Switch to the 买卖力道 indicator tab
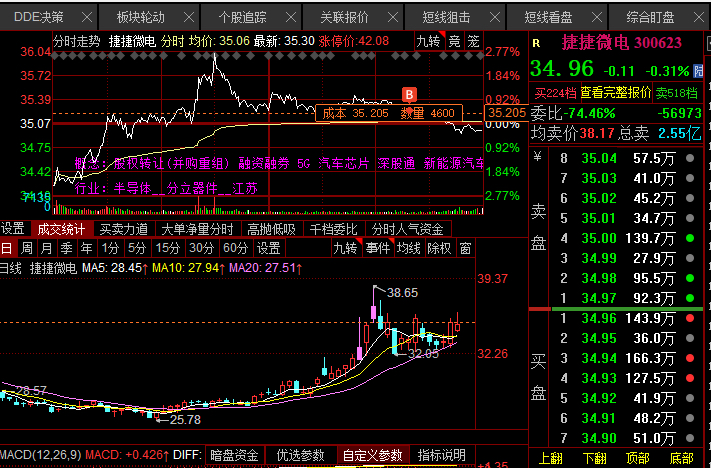 click(124, 229)
